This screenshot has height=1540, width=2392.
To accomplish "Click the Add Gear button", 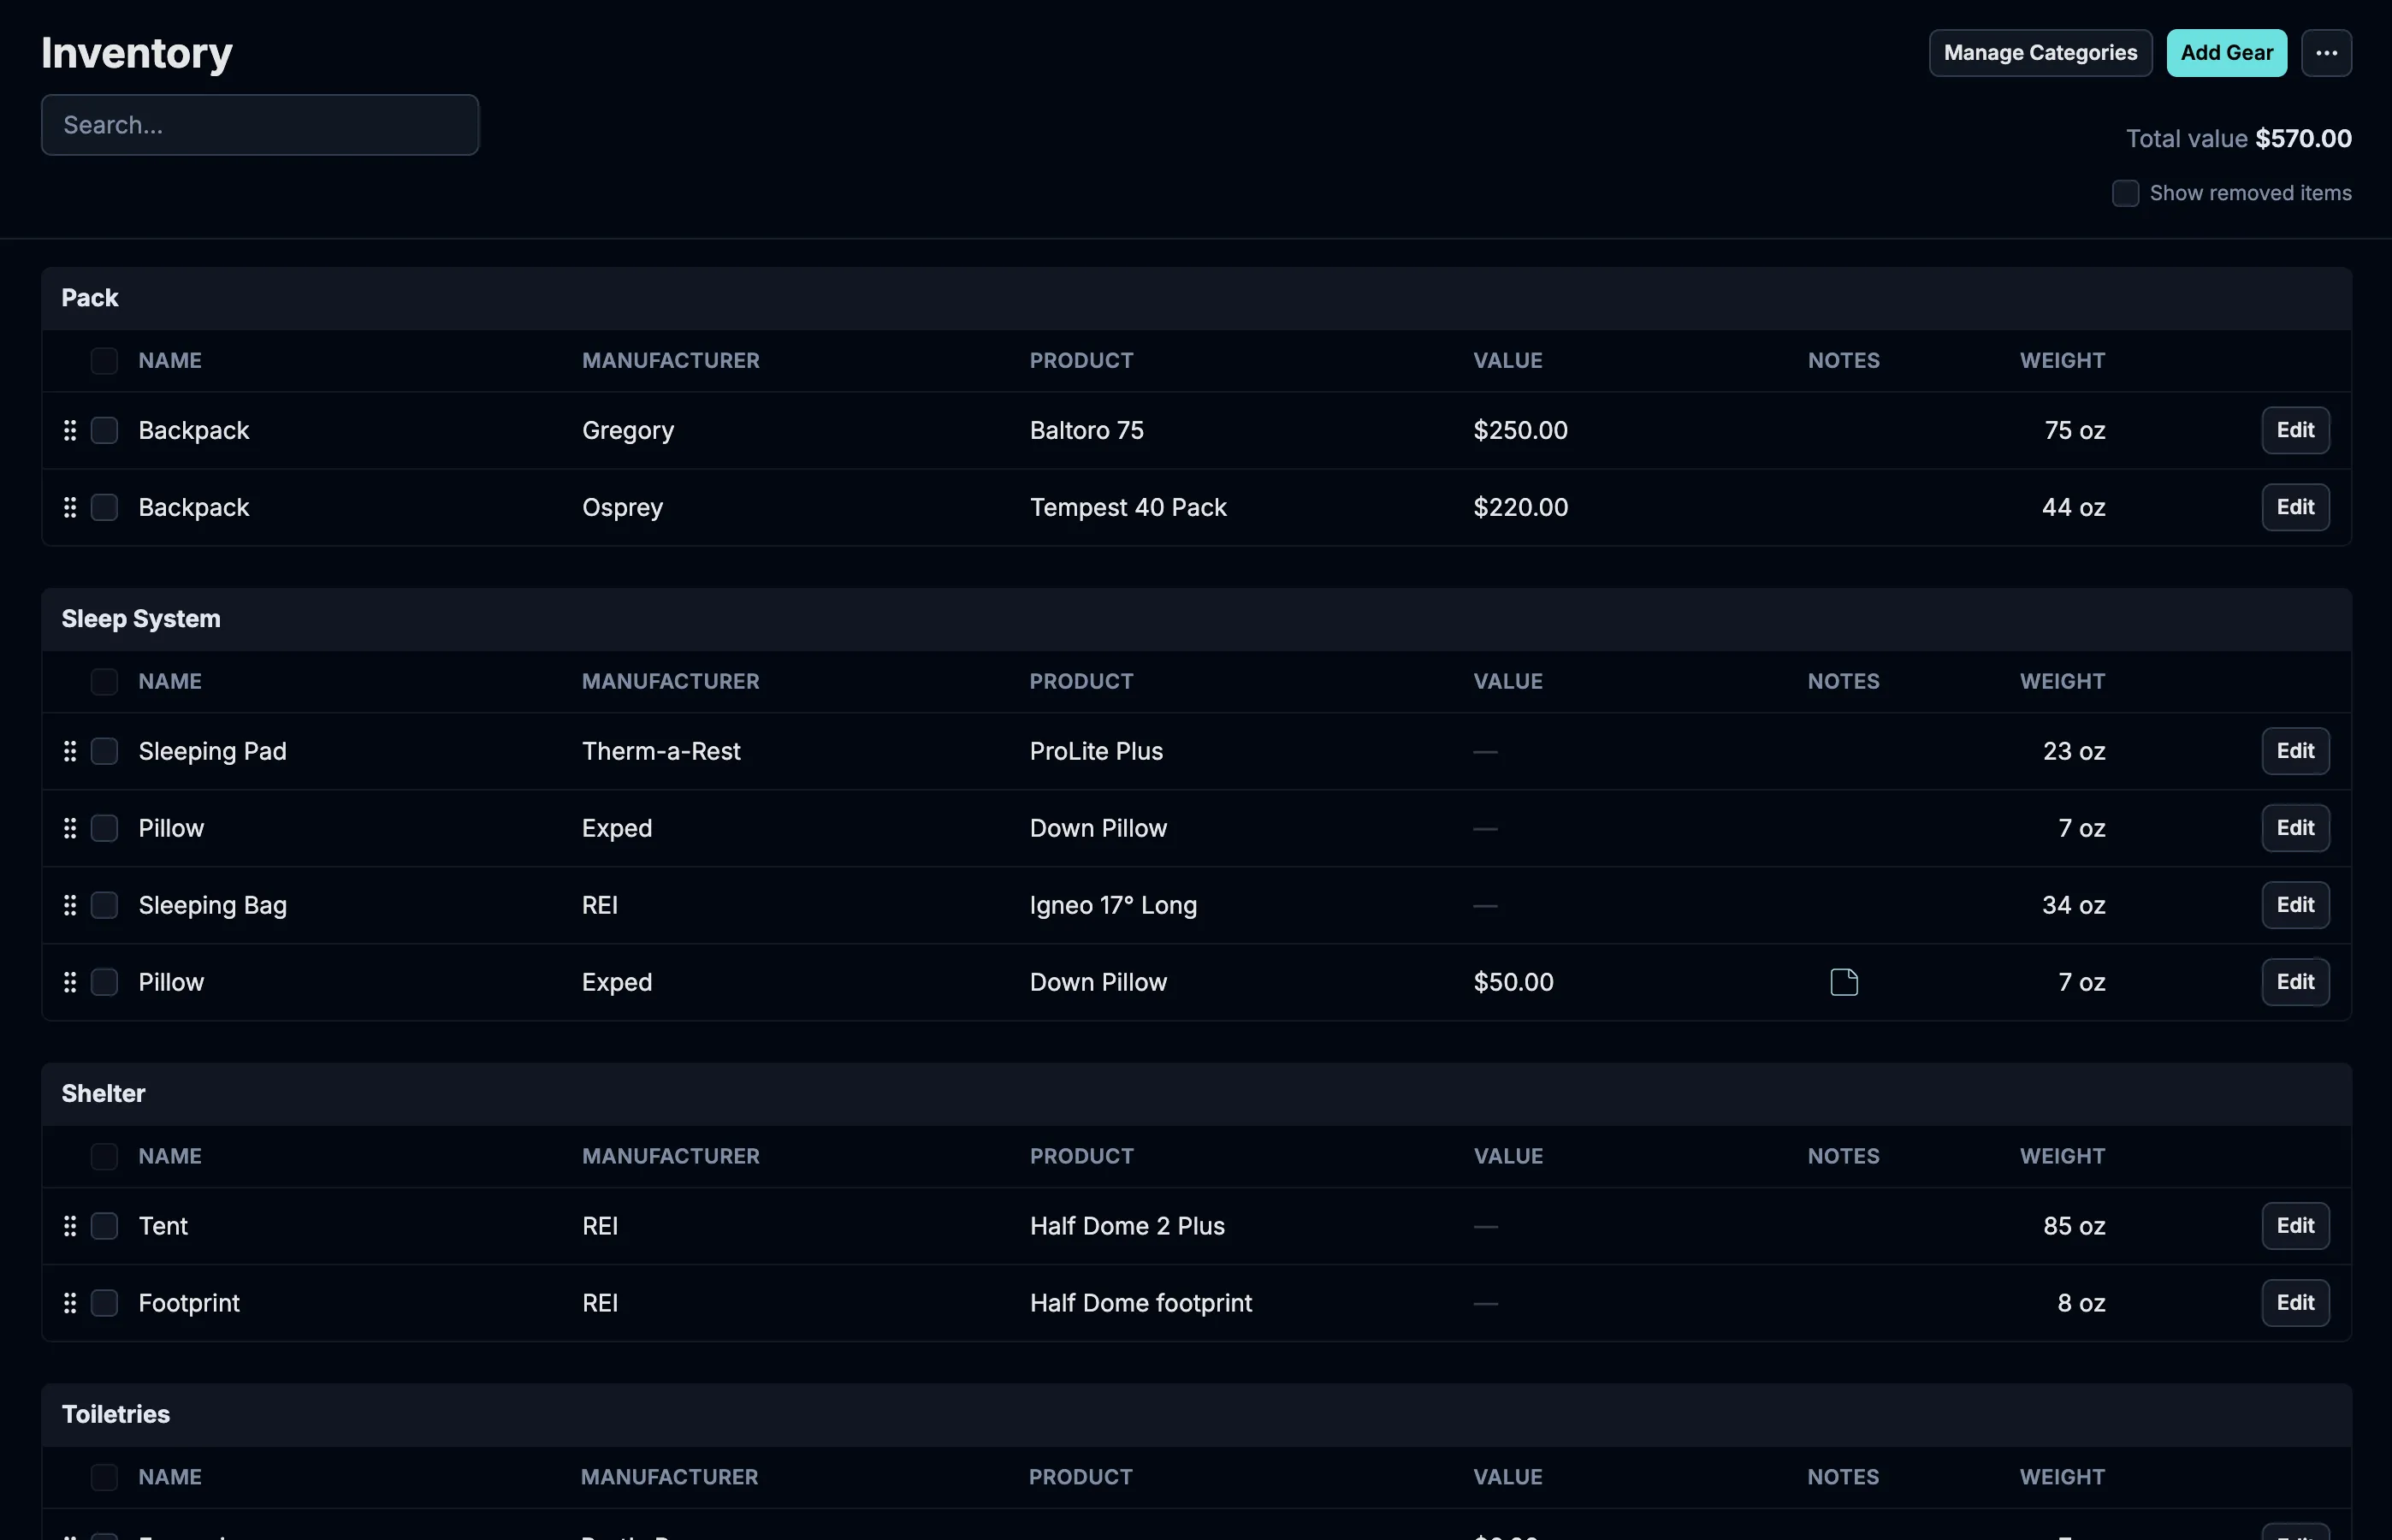I will [2226, 53].
